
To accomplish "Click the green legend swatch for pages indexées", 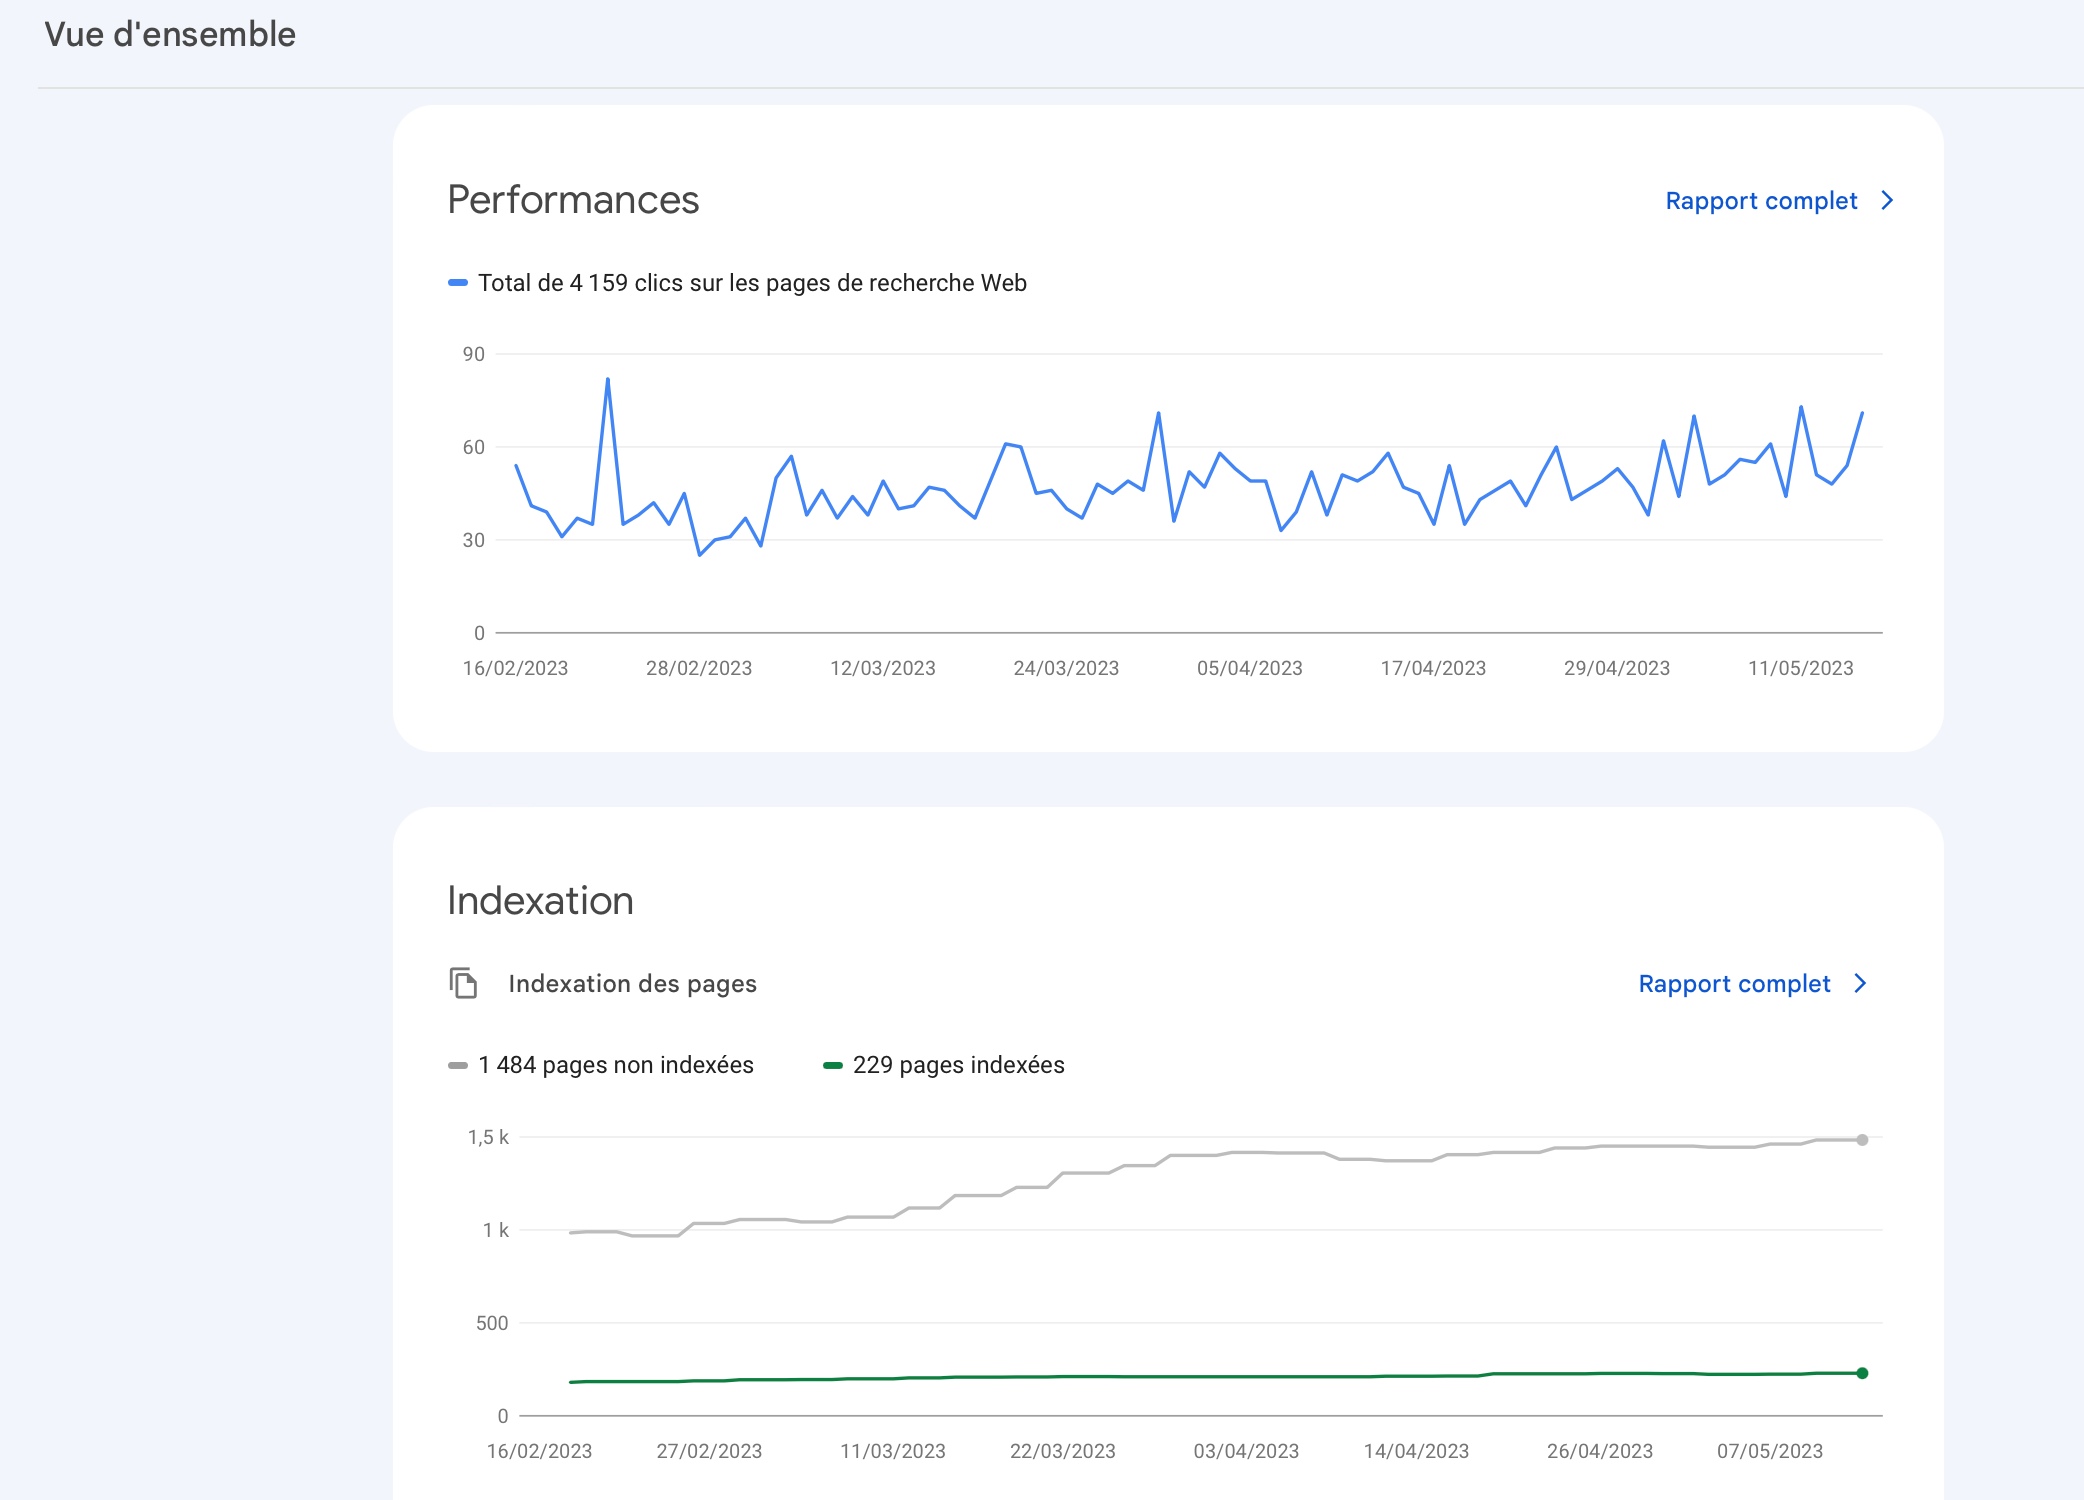I will coord(833,1066).
